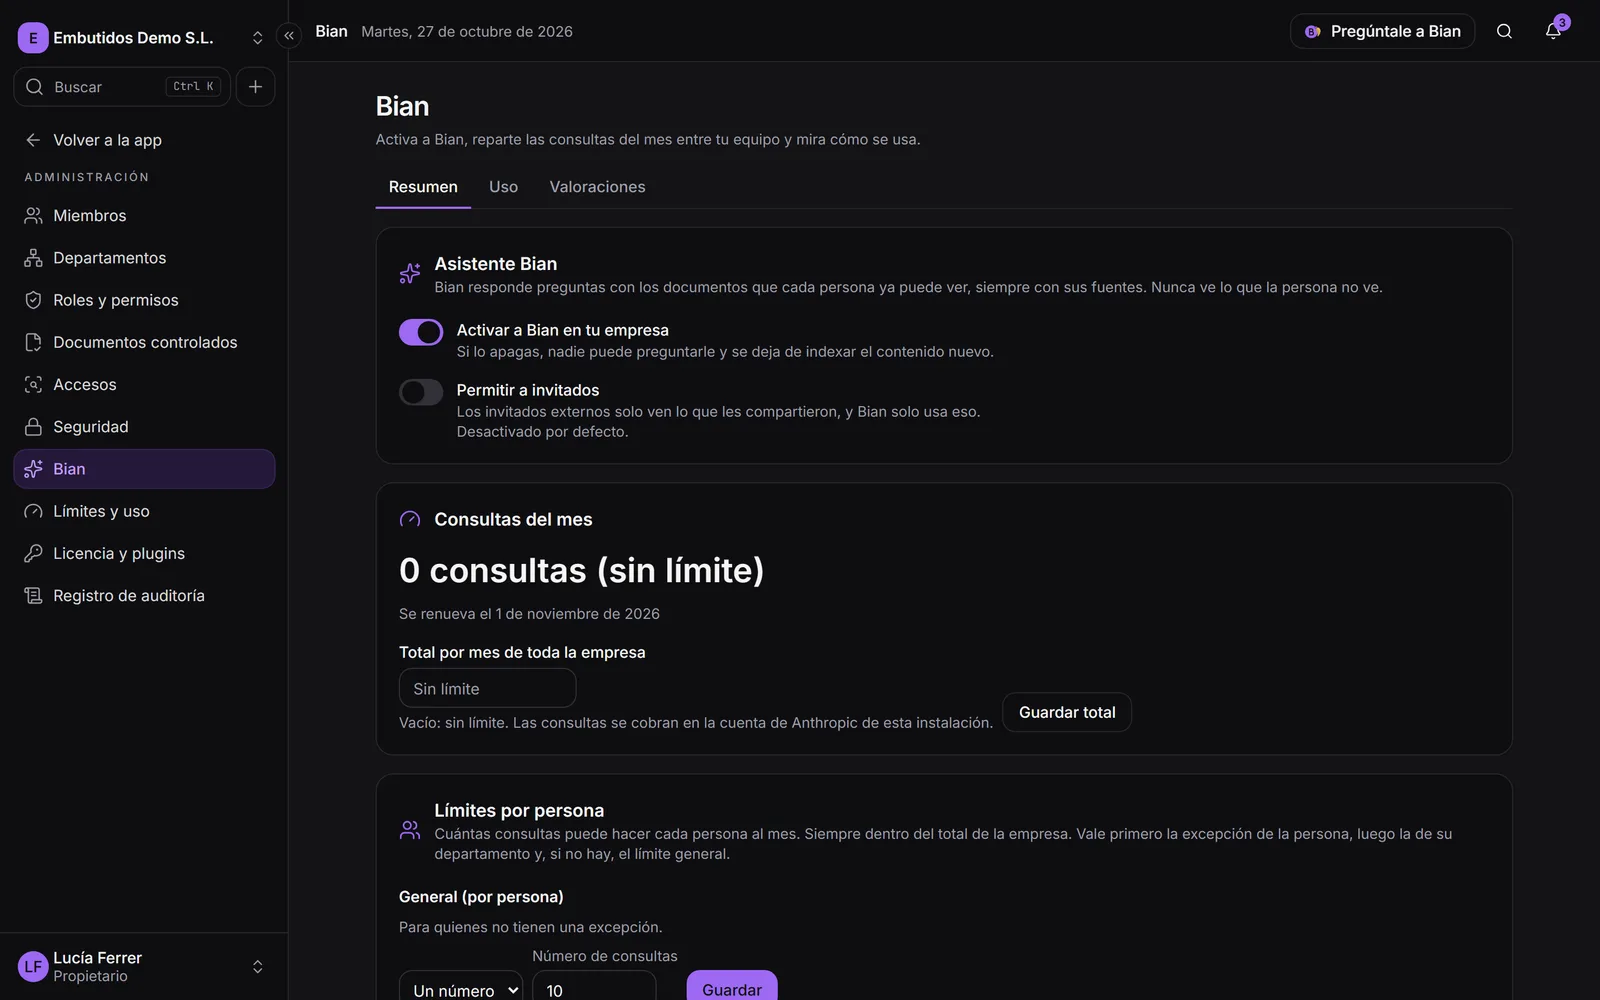The width and height of the screenshot is (1600, 1000).
Task: Click the search magnifier icon in header
Action: 1504,31
